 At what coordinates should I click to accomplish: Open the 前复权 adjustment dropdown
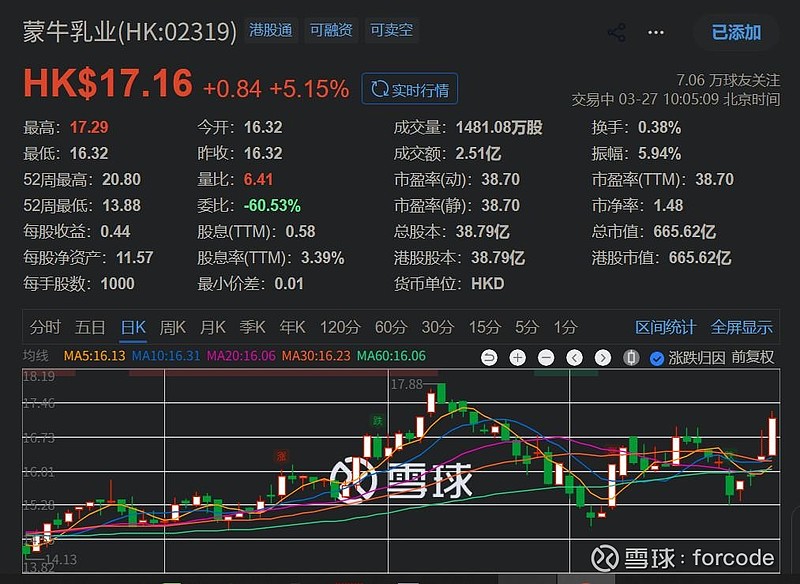pyautogui.click(x=753, y=358)
